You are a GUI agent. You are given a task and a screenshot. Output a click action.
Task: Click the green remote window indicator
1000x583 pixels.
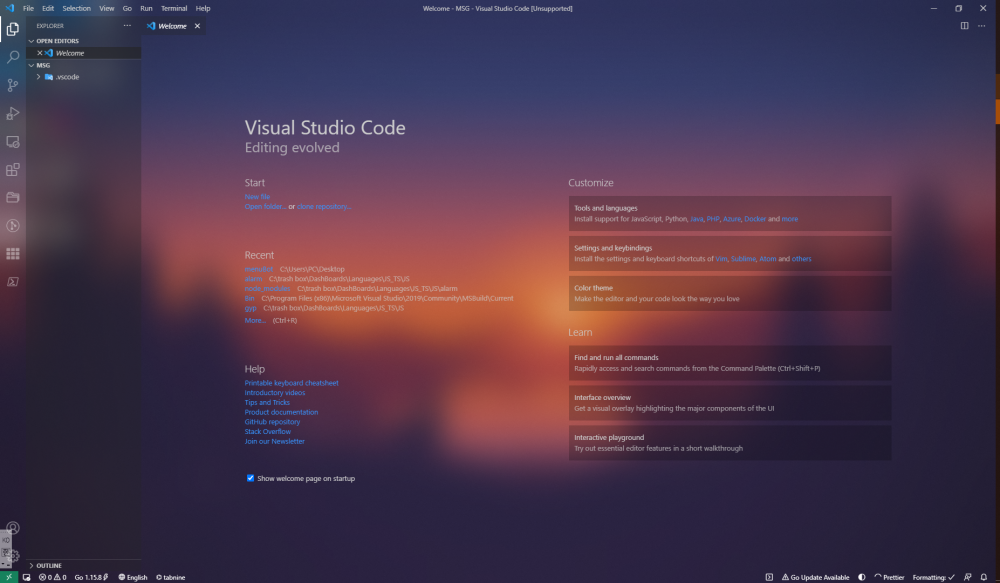[8, 577]
